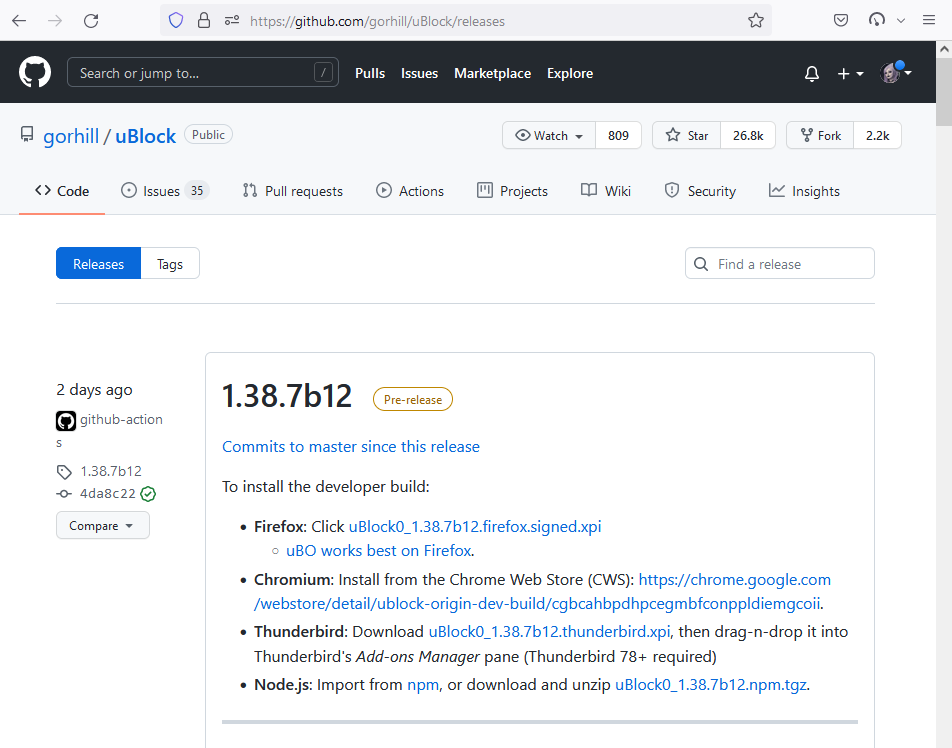This screenshot has height=748, width=952.
Task: Open the 1.38.7b12 tag link
Action: click(110, 471)
